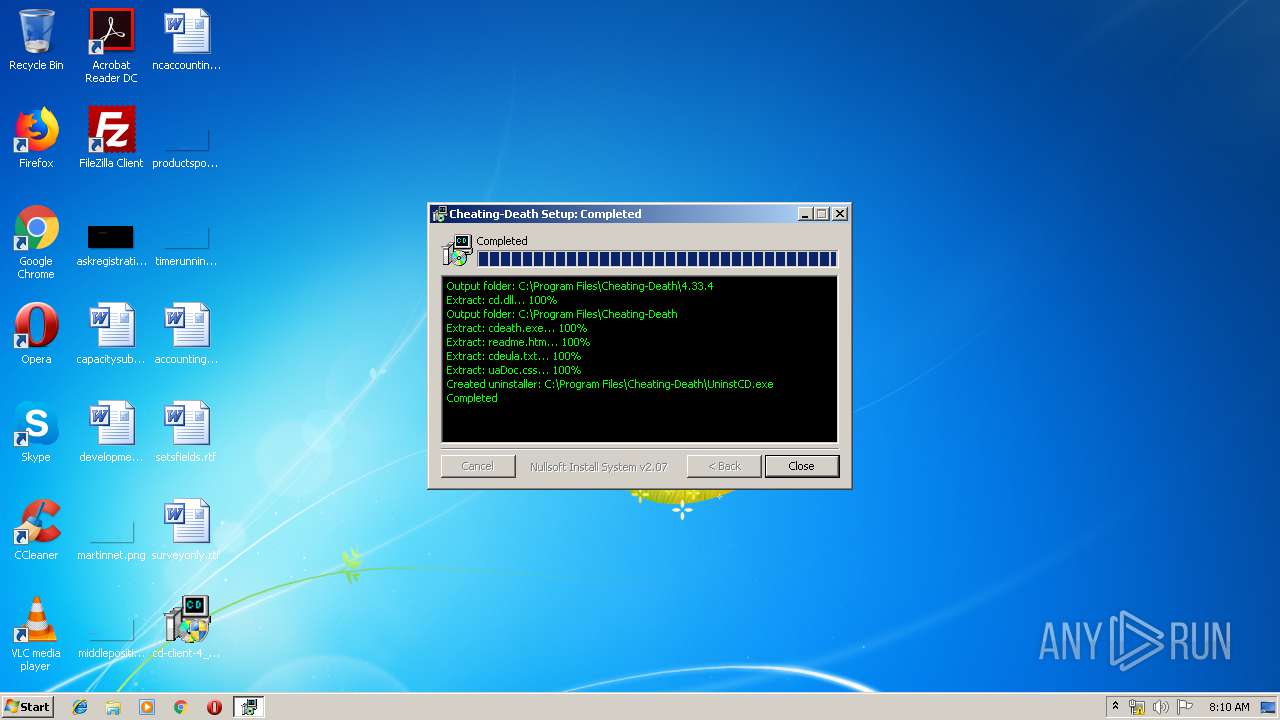The width and height of the screenshot is (1280, 720).
Task: Open Internet Explorer from the taskbar
Action: (80, 707)
